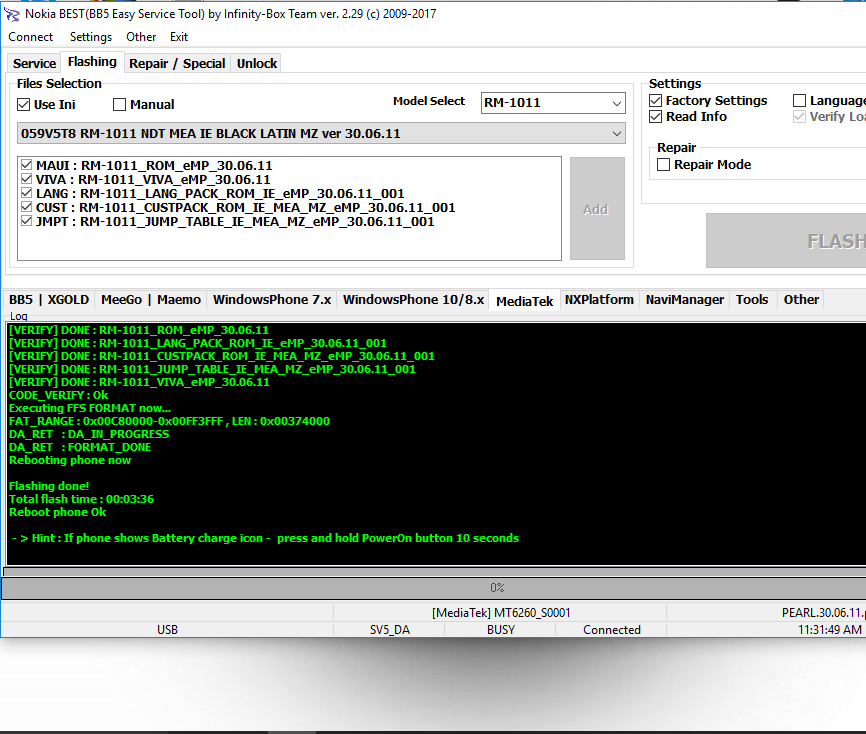Screen dimensions: 866x734
Task: Uncheck the MAUI ROM file checkbox
Action: tap(27, 165)
